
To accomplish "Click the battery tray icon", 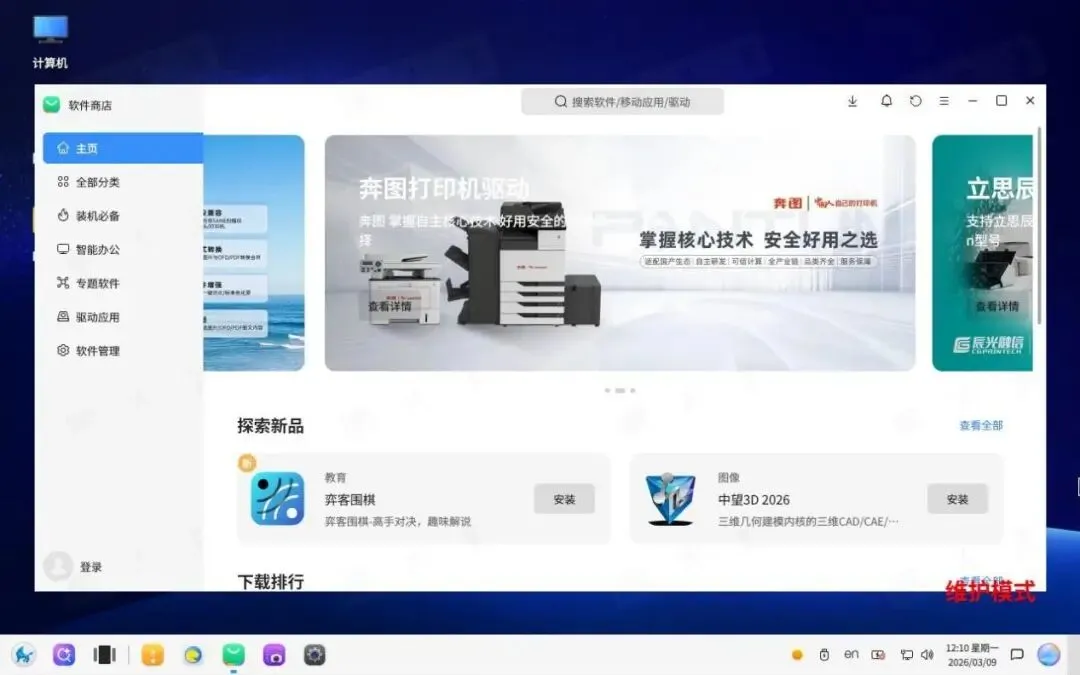I will point(878,655).
